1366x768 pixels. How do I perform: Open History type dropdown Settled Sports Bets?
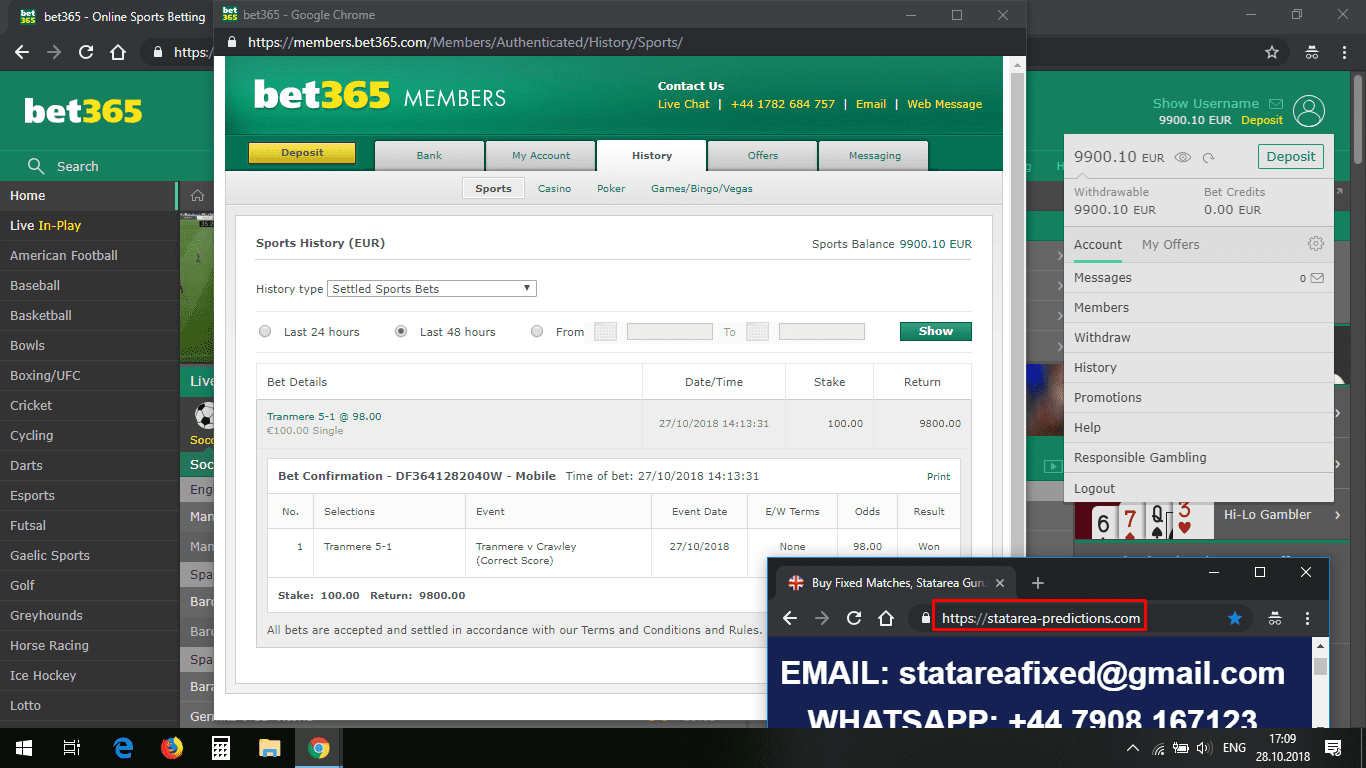433,289
